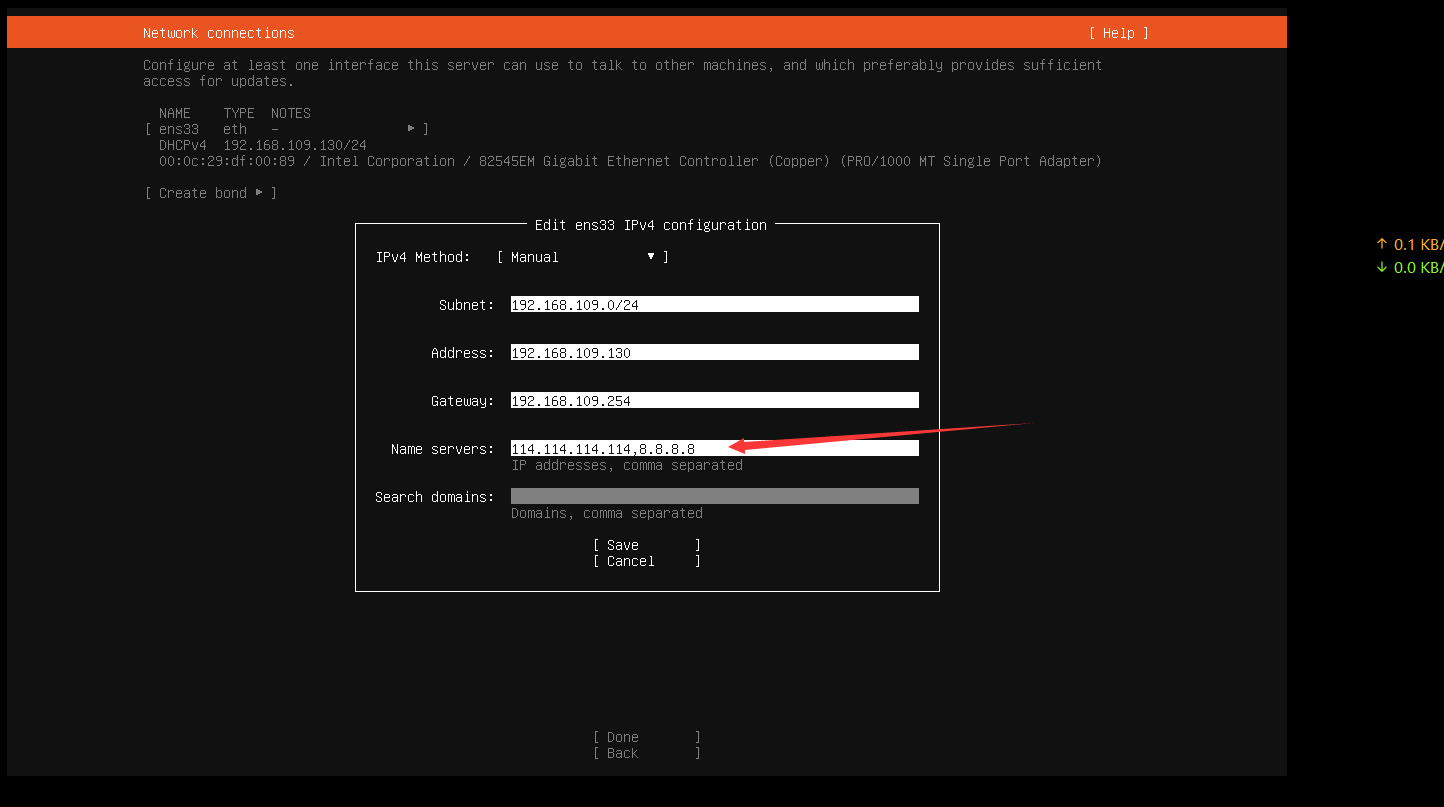Save the IPv4 configuration
This screenshot has width=1444, height=807.
tap(647, 545)
